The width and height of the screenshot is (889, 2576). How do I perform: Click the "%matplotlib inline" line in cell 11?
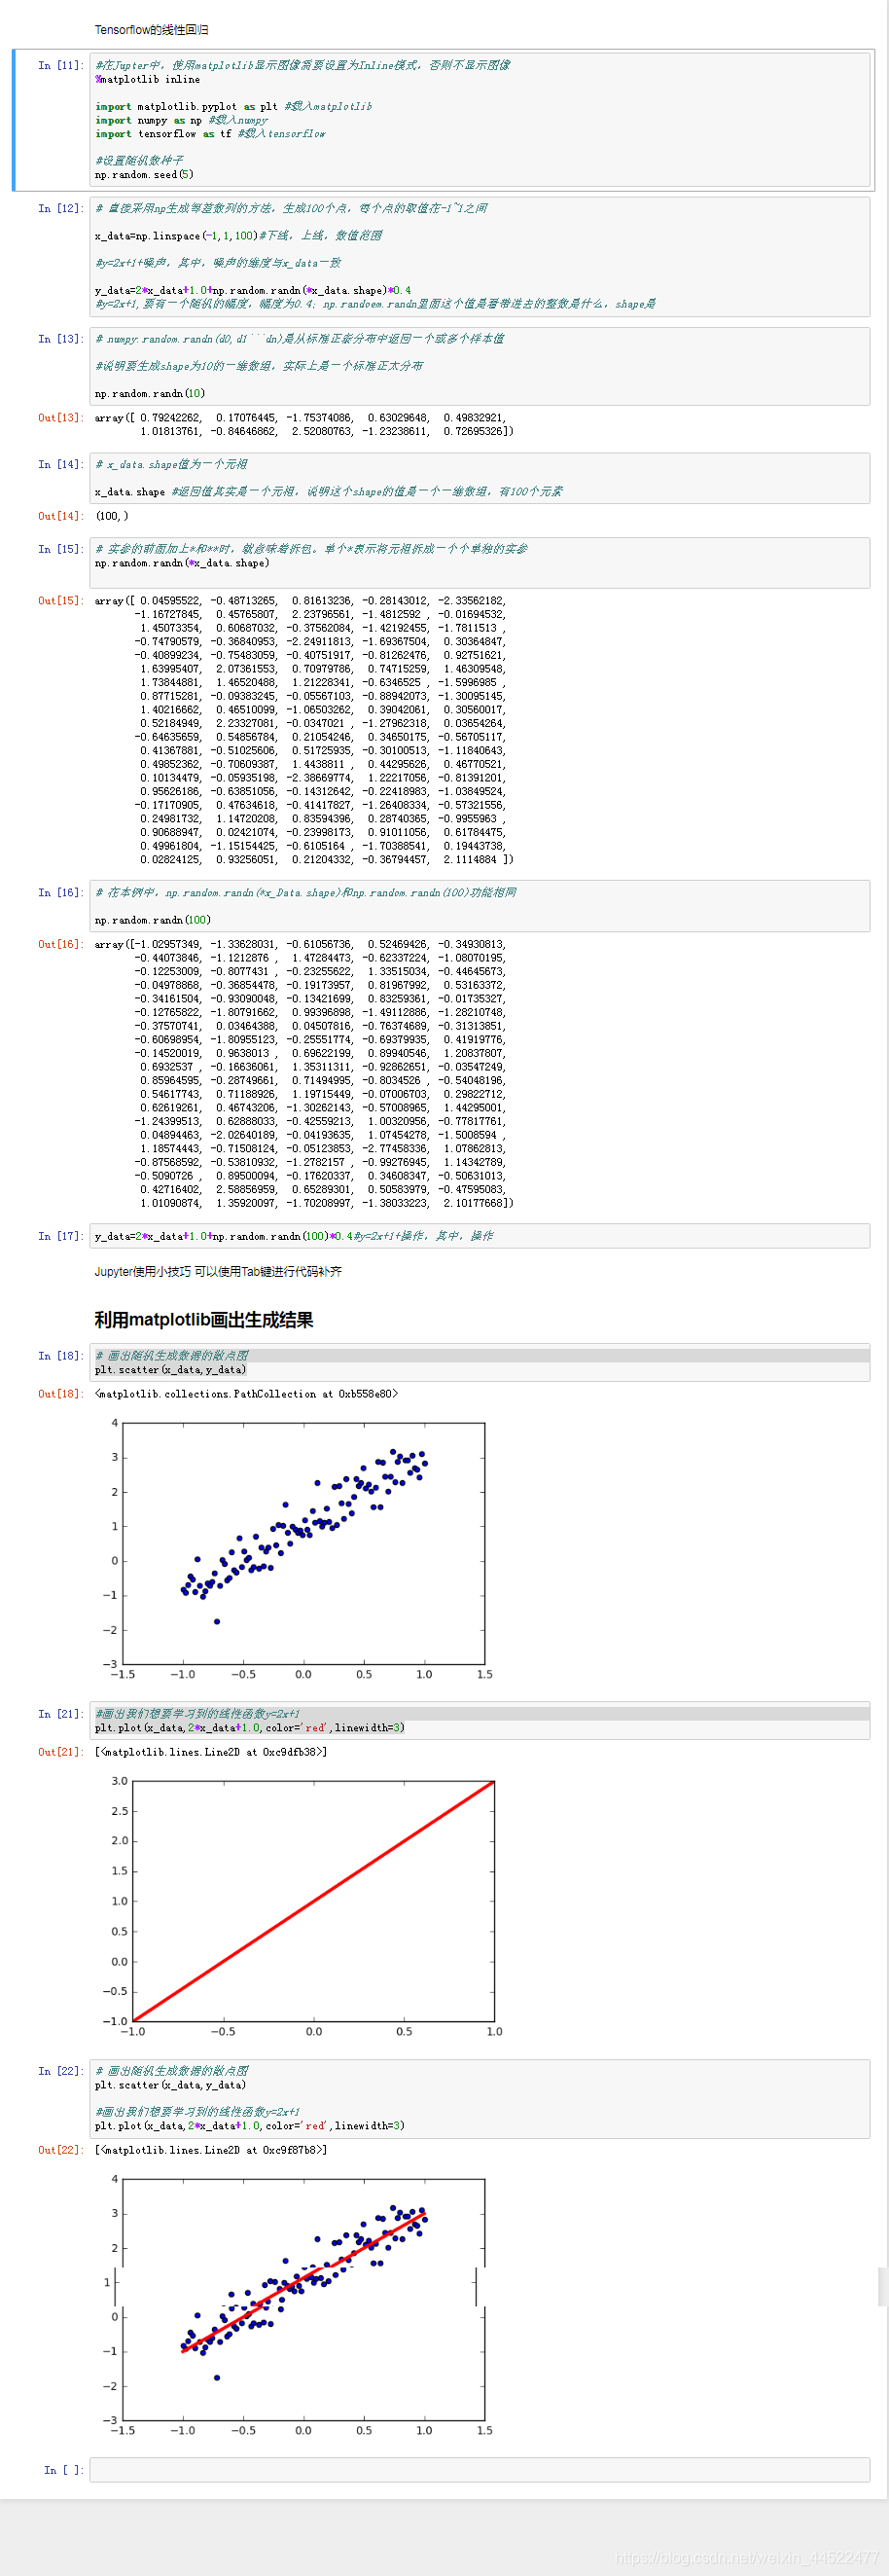(147, 79)
